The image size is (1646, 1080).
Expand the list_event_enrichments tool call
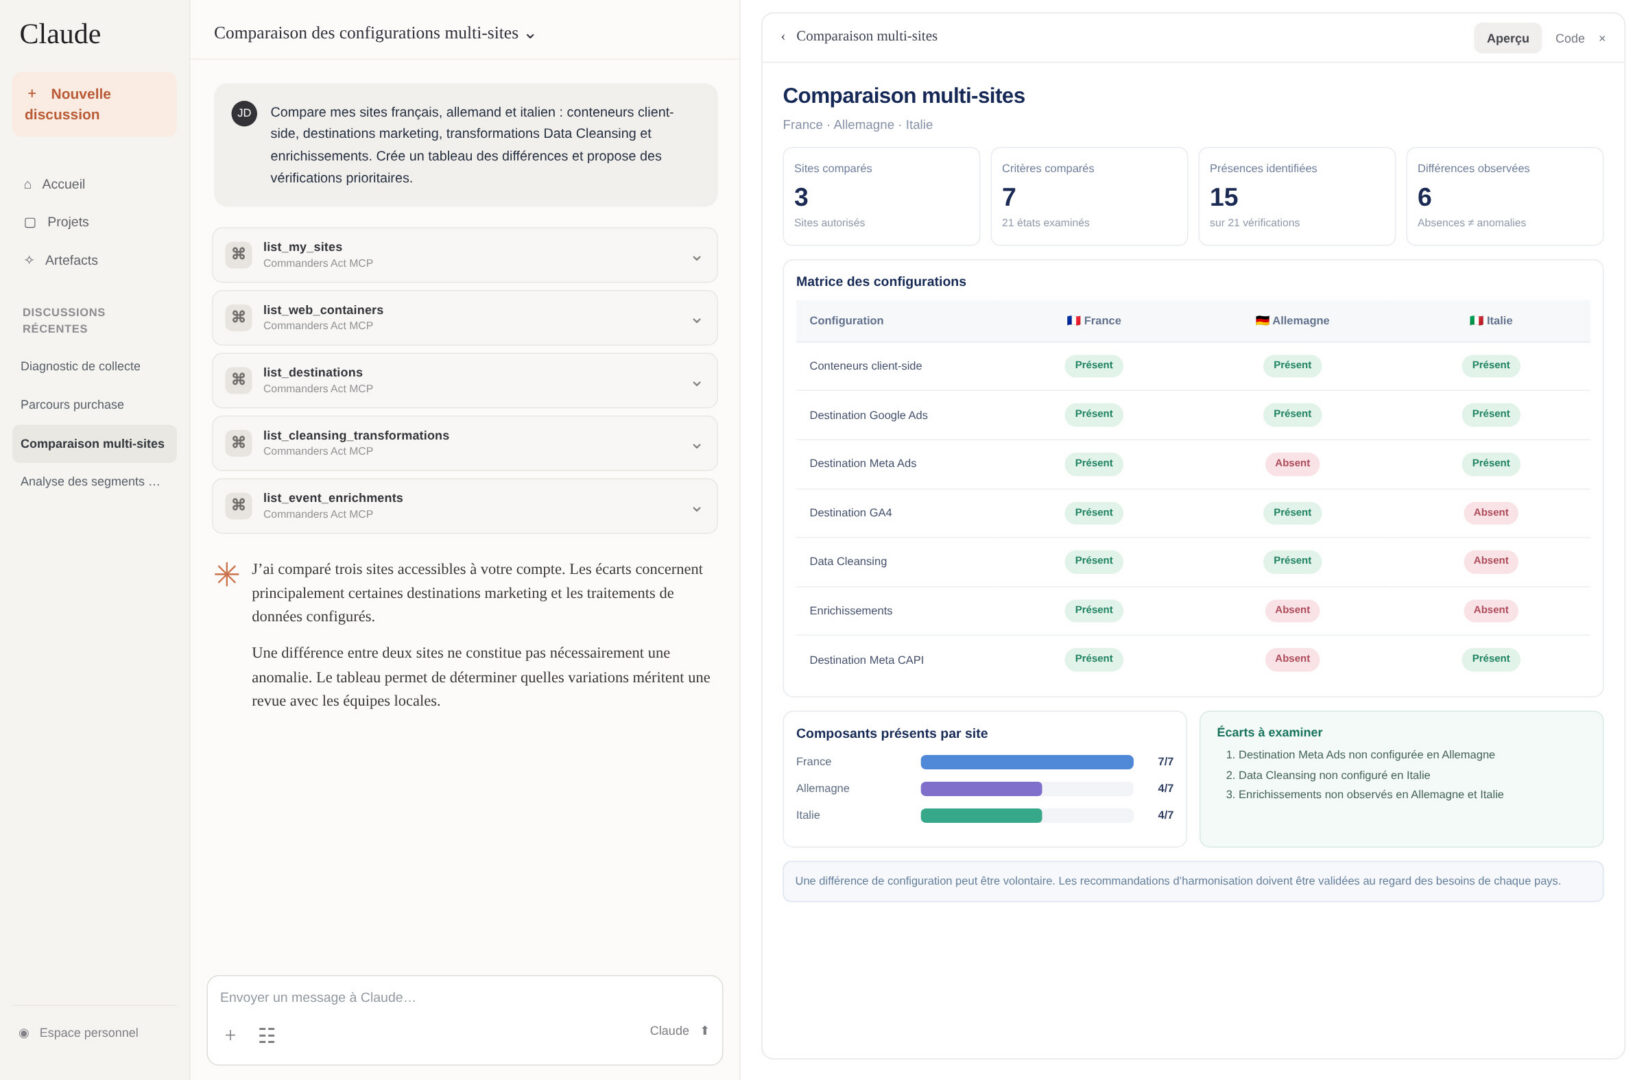697,509
